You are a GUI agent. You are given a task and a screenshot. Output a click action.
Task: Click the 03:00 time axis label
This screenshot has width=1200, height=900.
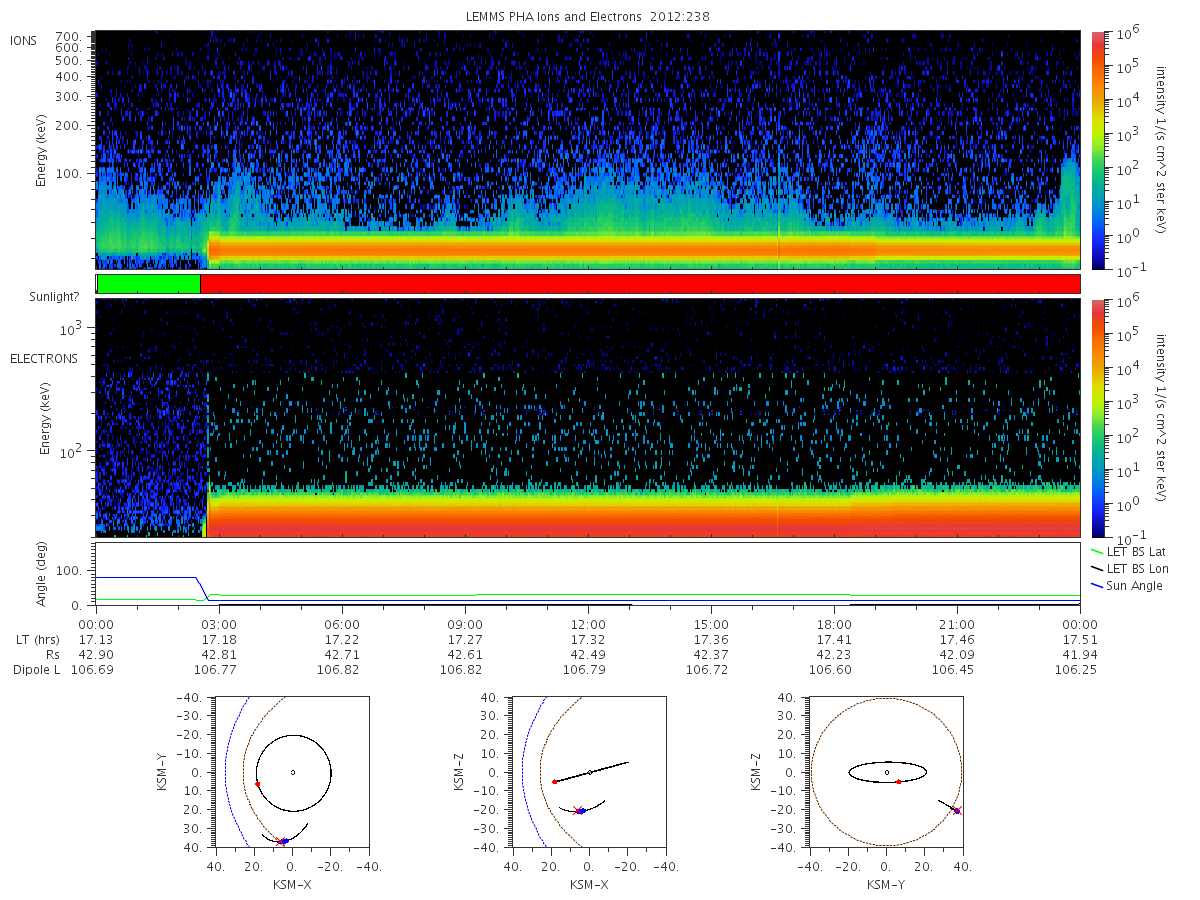[x=218, y=623]
